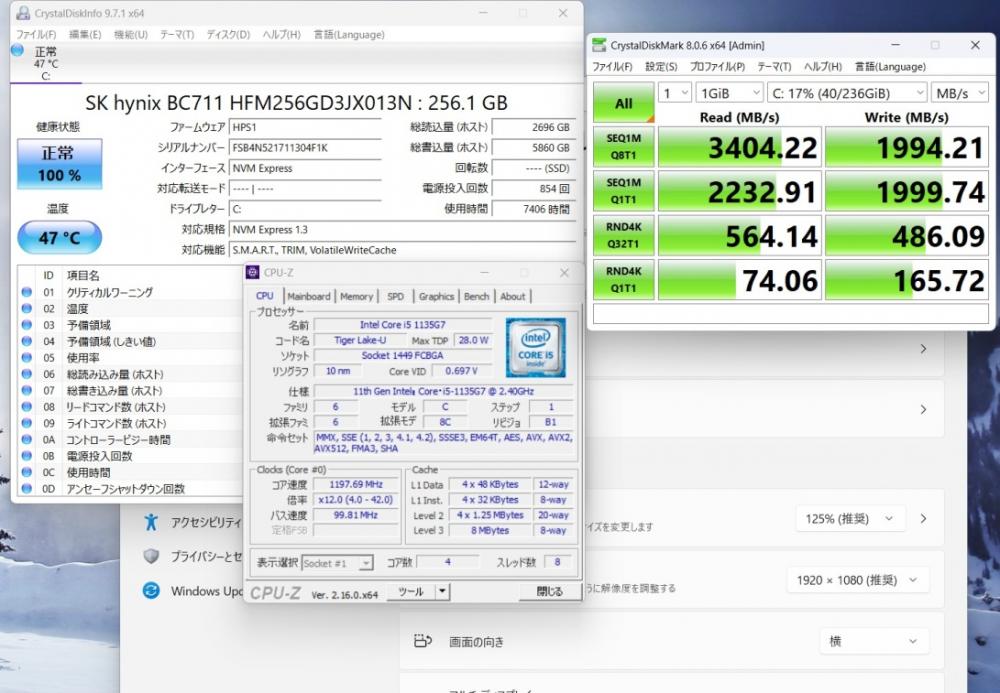Image resolution: width=1000 pixels, height=693 pixels.
Task: Open ツール dropdown arrow in CPU-Z
Action: (x=442, y=592)
